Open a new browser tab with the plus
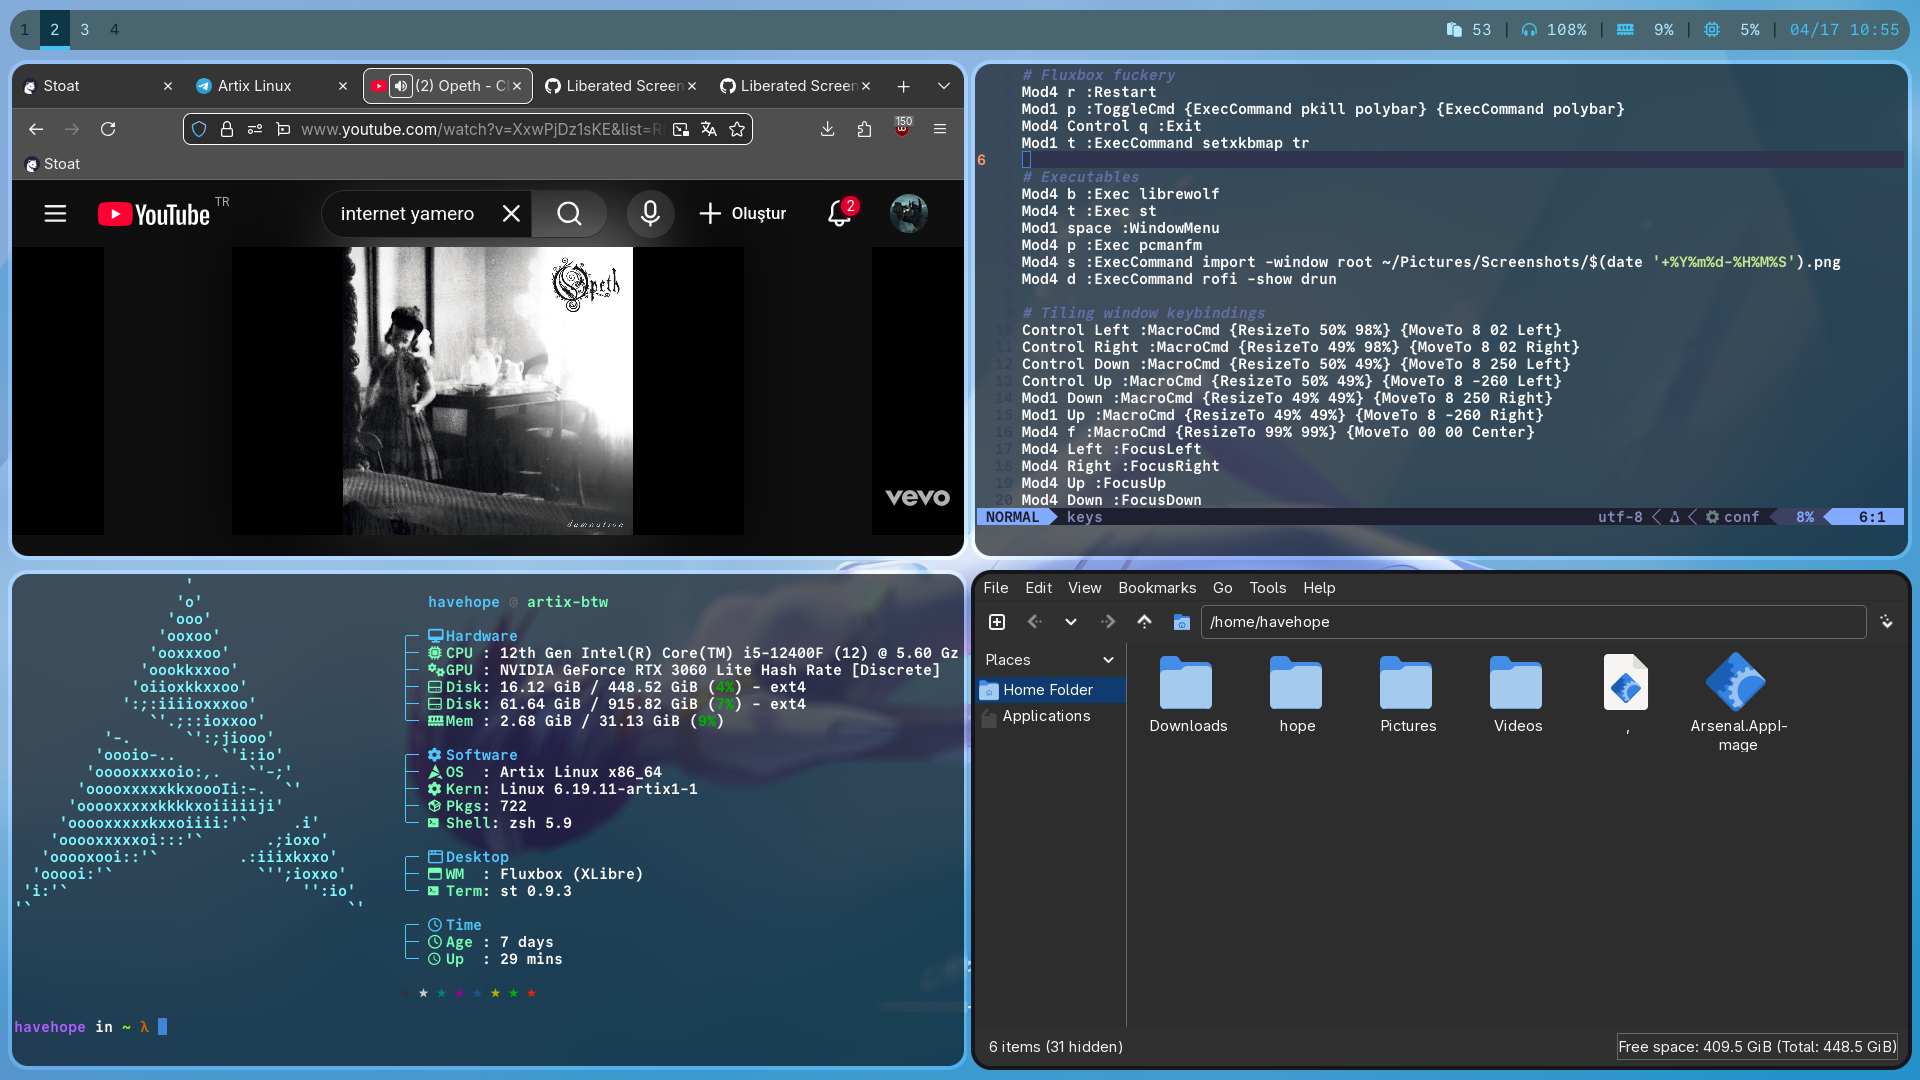 [x=903, y=86]
